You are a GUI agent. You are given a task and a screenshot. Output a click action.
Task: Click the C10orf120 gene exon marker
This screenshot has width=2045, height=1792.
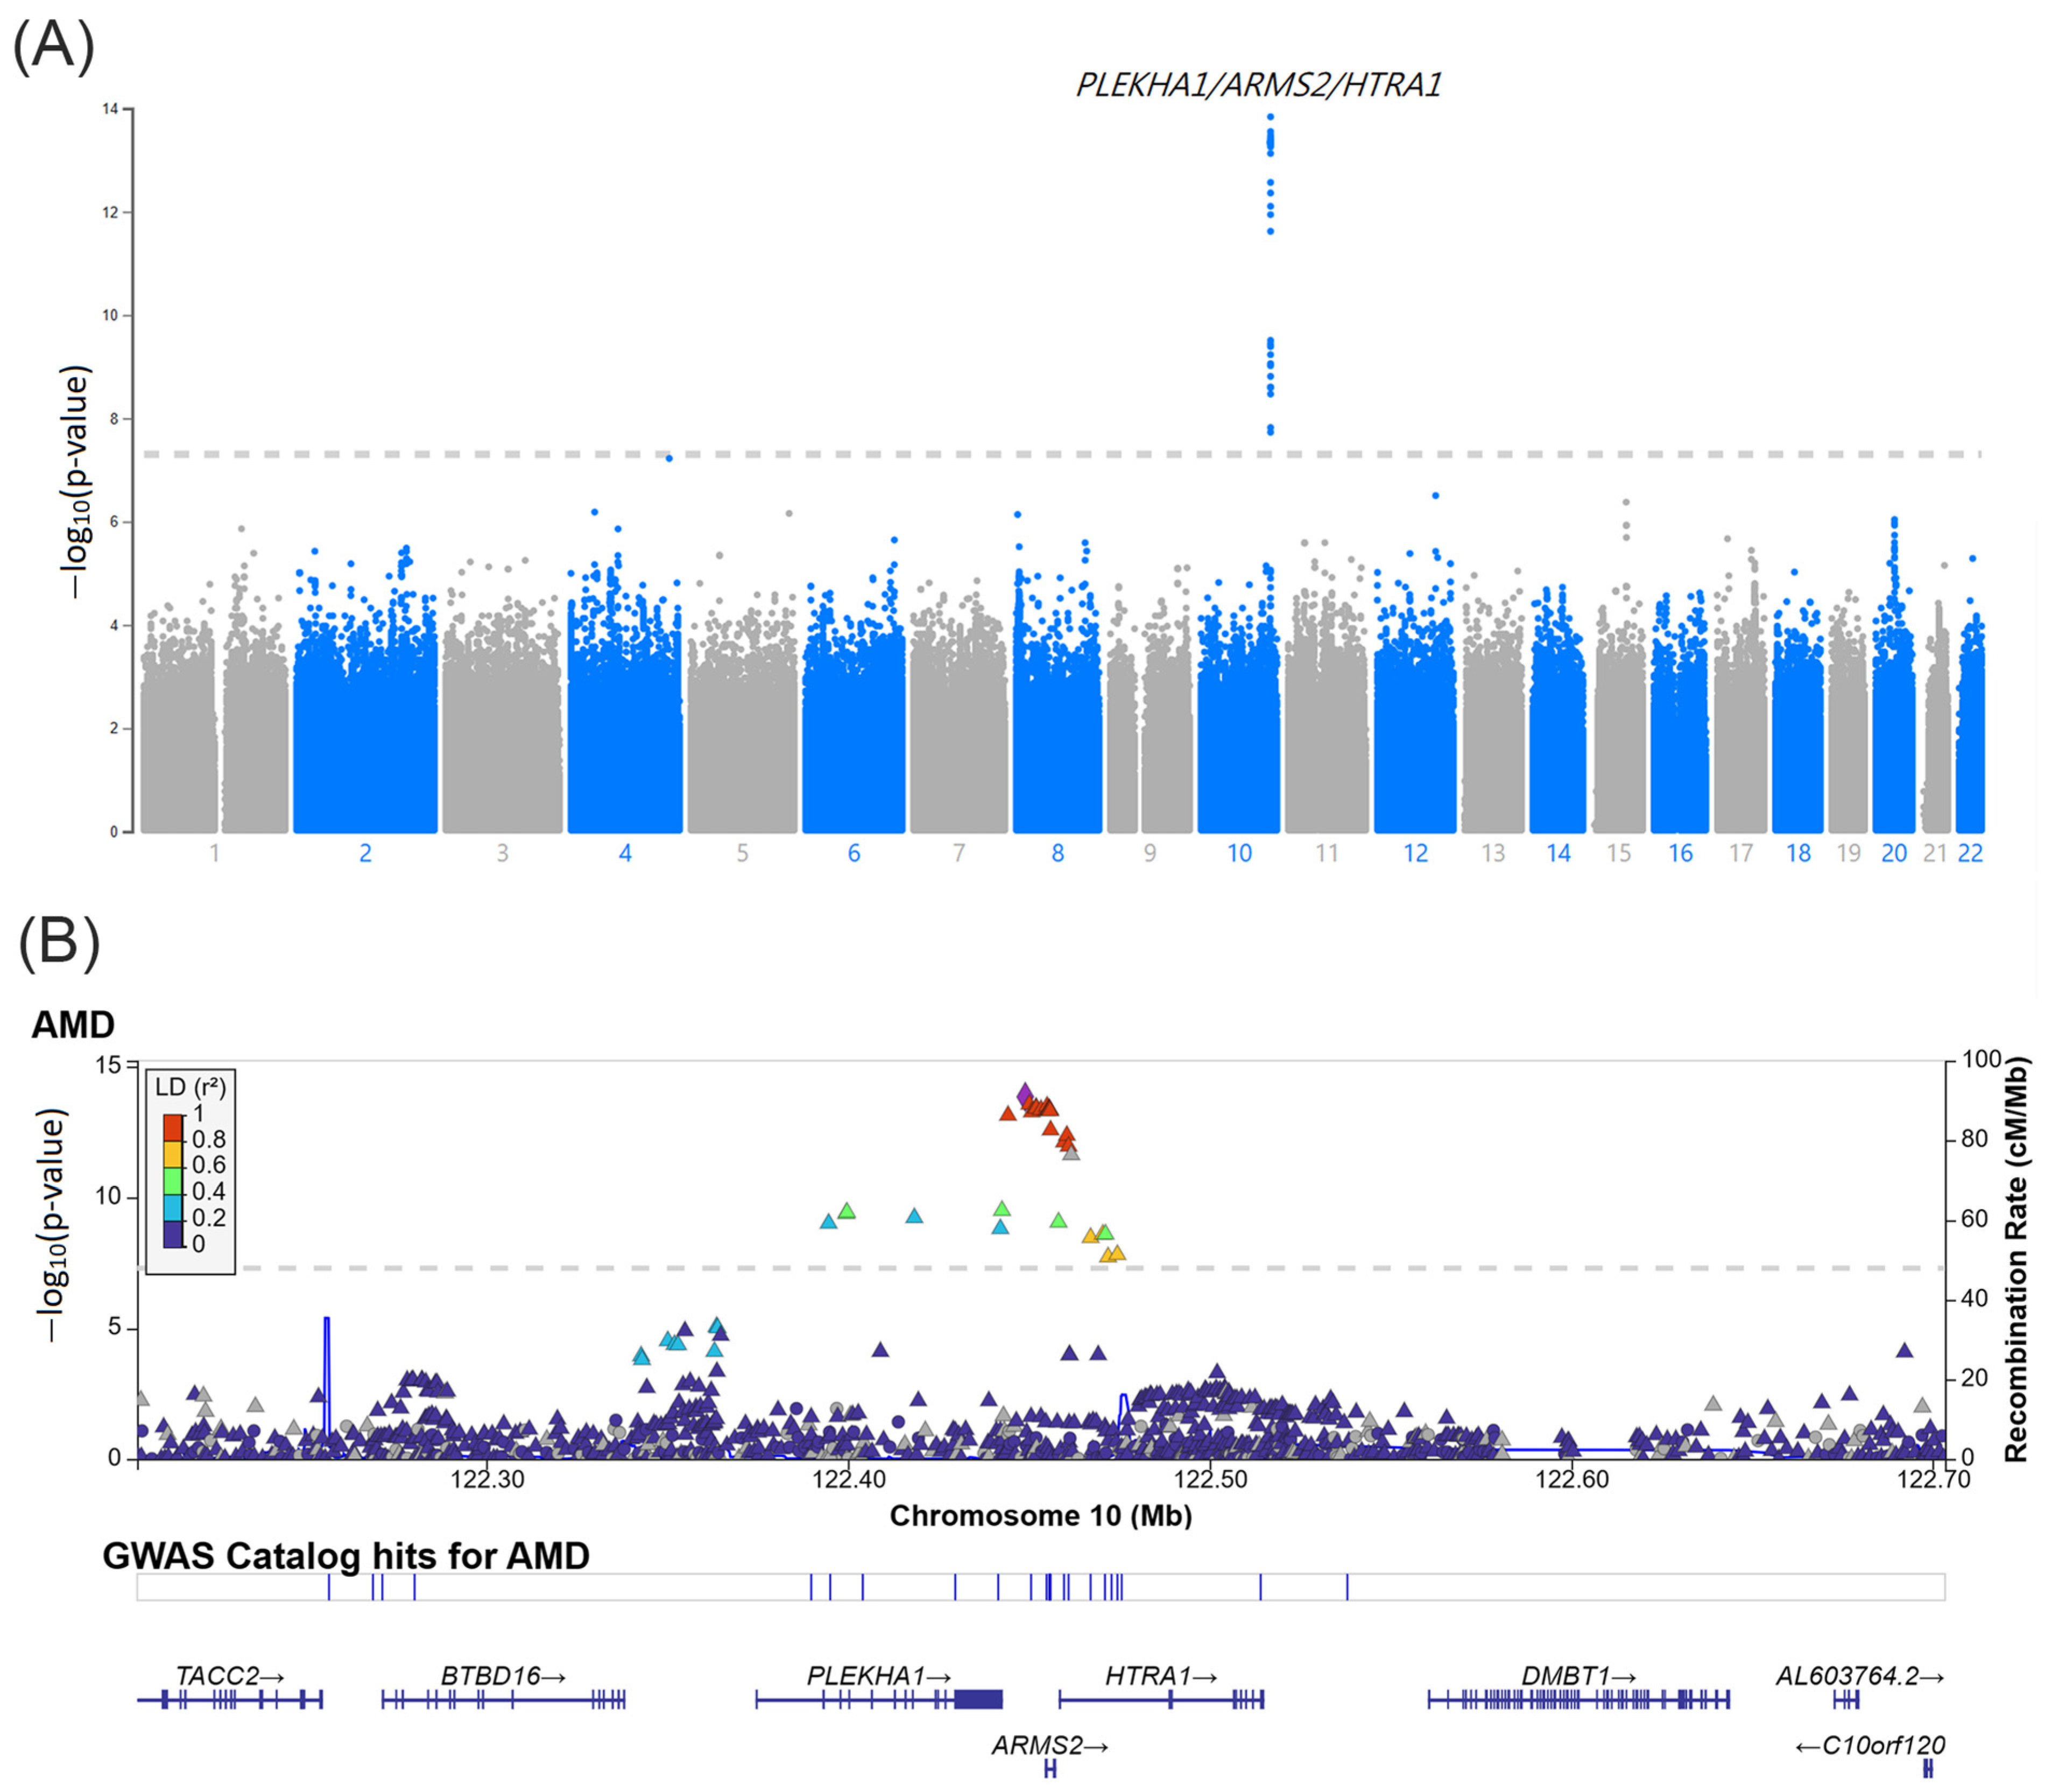[1927, 1769]
